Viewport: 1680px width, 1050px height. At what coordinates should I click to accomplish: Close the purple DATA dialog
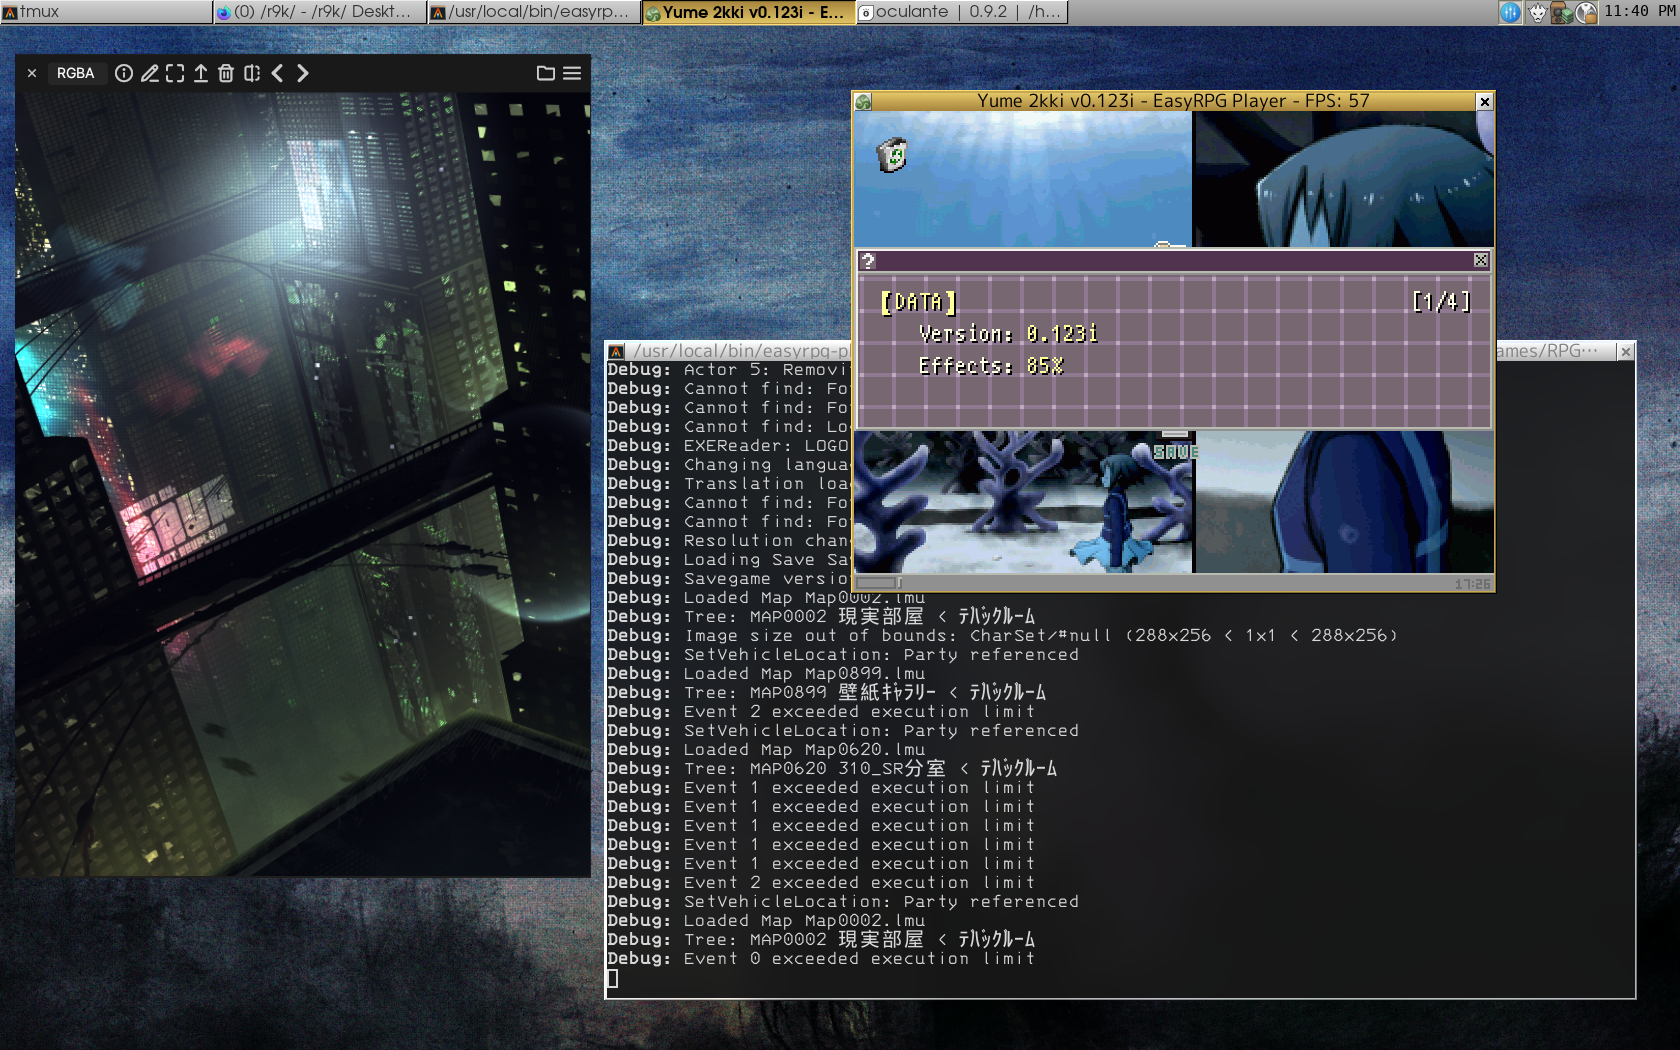click(1481, 260)
